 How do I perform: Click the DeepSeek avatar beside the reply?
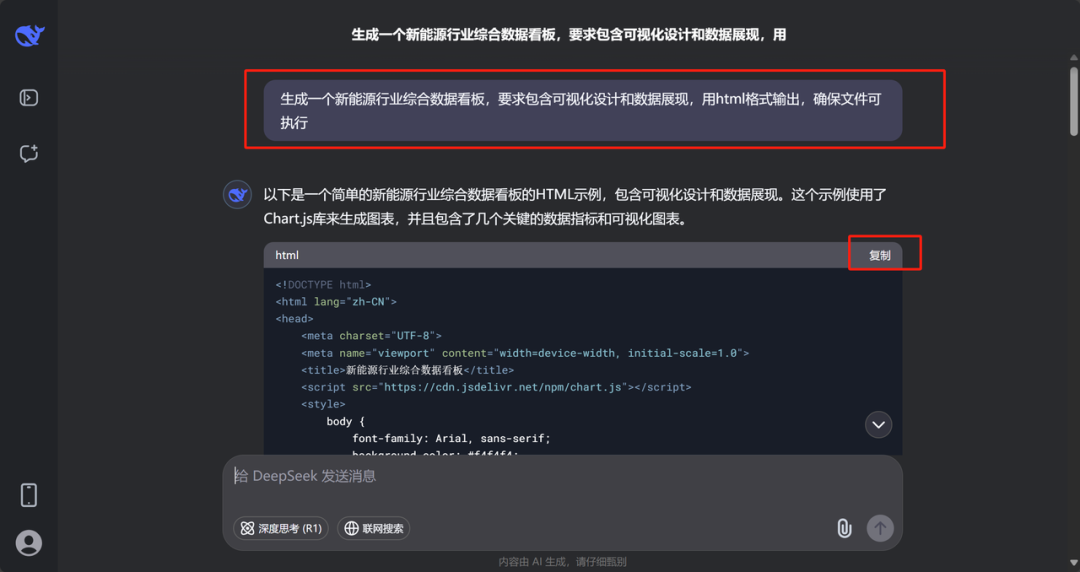point(237,195)
